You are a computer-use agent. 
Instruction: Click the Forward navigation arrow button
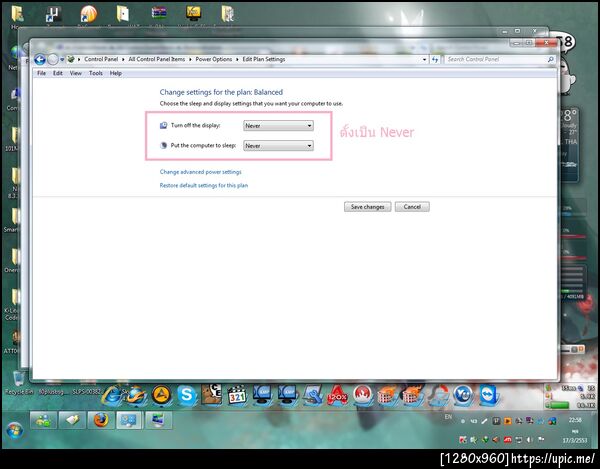pyautogui.click(x=53, y=59)
